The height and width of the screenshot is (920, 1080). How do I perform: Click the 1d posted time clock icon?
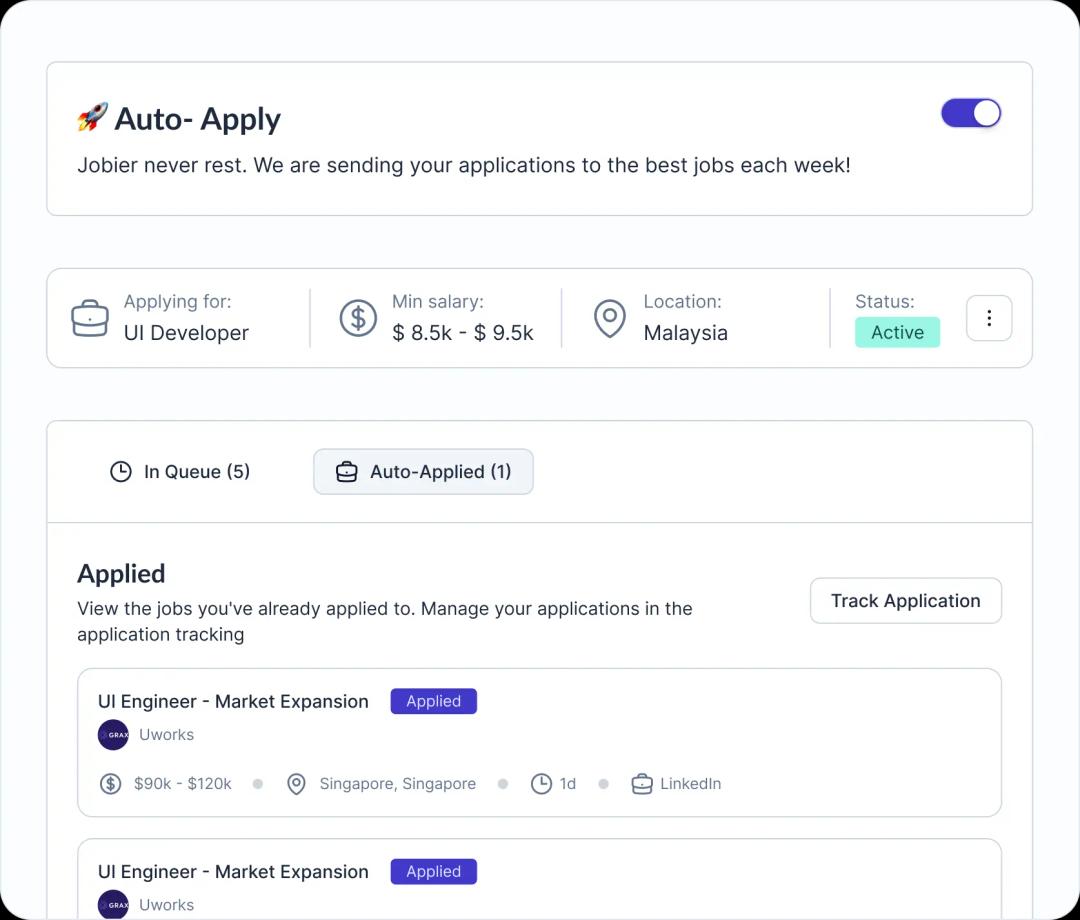tap(541, 784)
